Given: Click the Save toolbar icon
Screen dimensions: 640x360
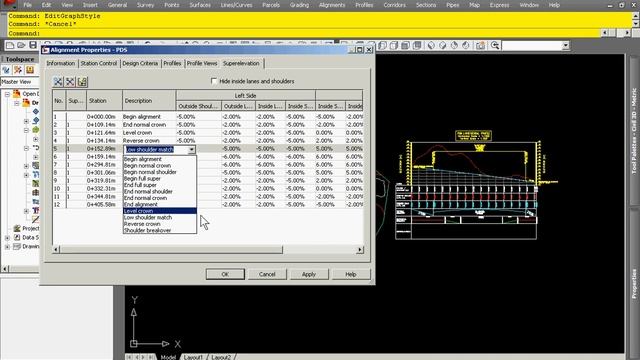Looking at the screenshot, I should coord(33,45).
